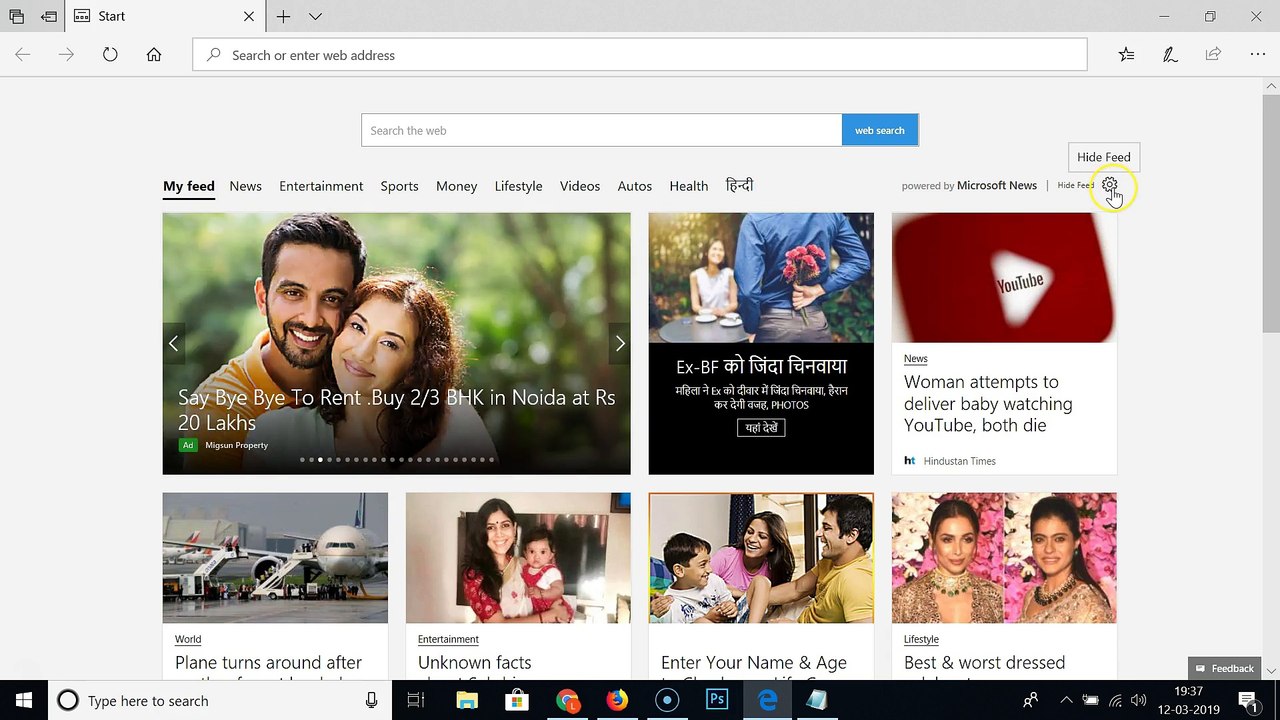Show previous carousel slide
1280x720 pixels.
tap(174, 344)
